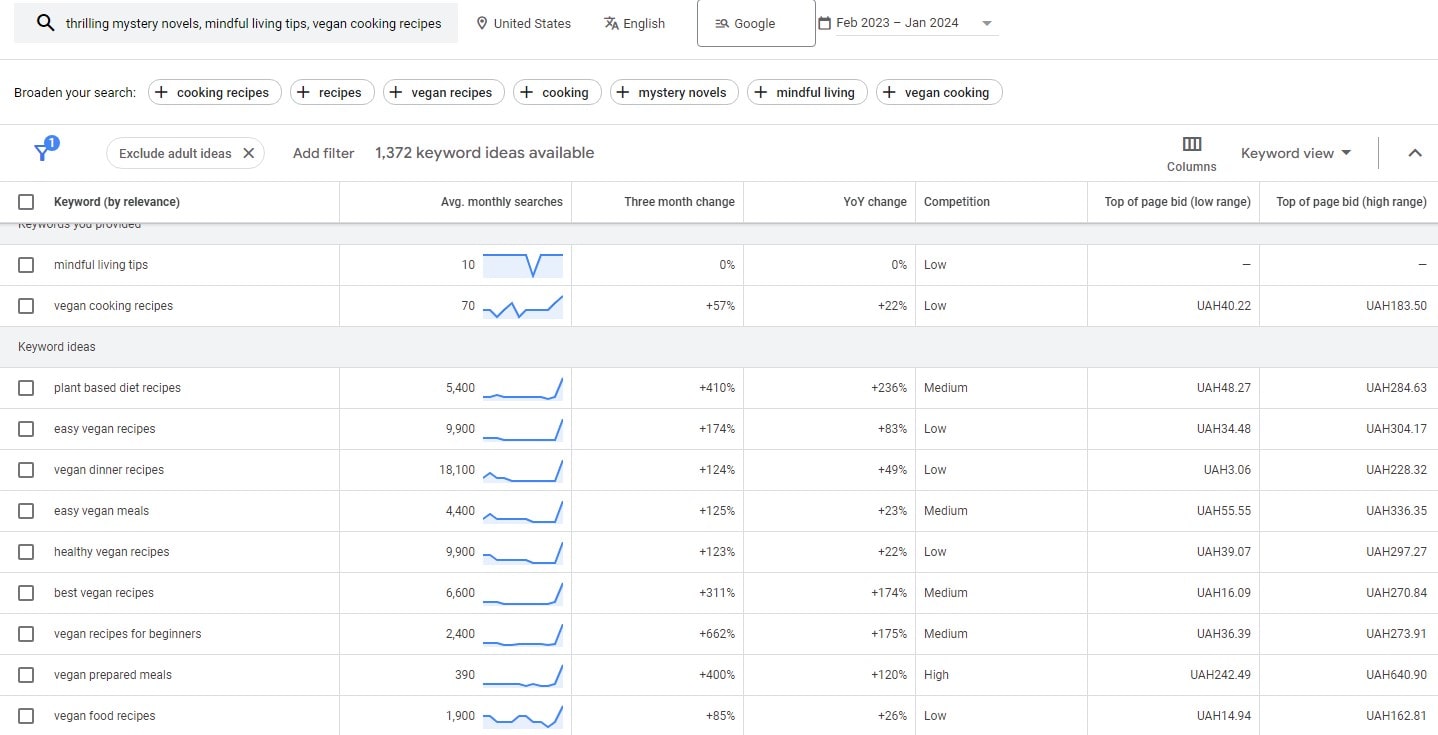Add vegan recipes to broaden search
Image resolution: width=1438 pixels, height=735 pixels.
coord(444,92)
